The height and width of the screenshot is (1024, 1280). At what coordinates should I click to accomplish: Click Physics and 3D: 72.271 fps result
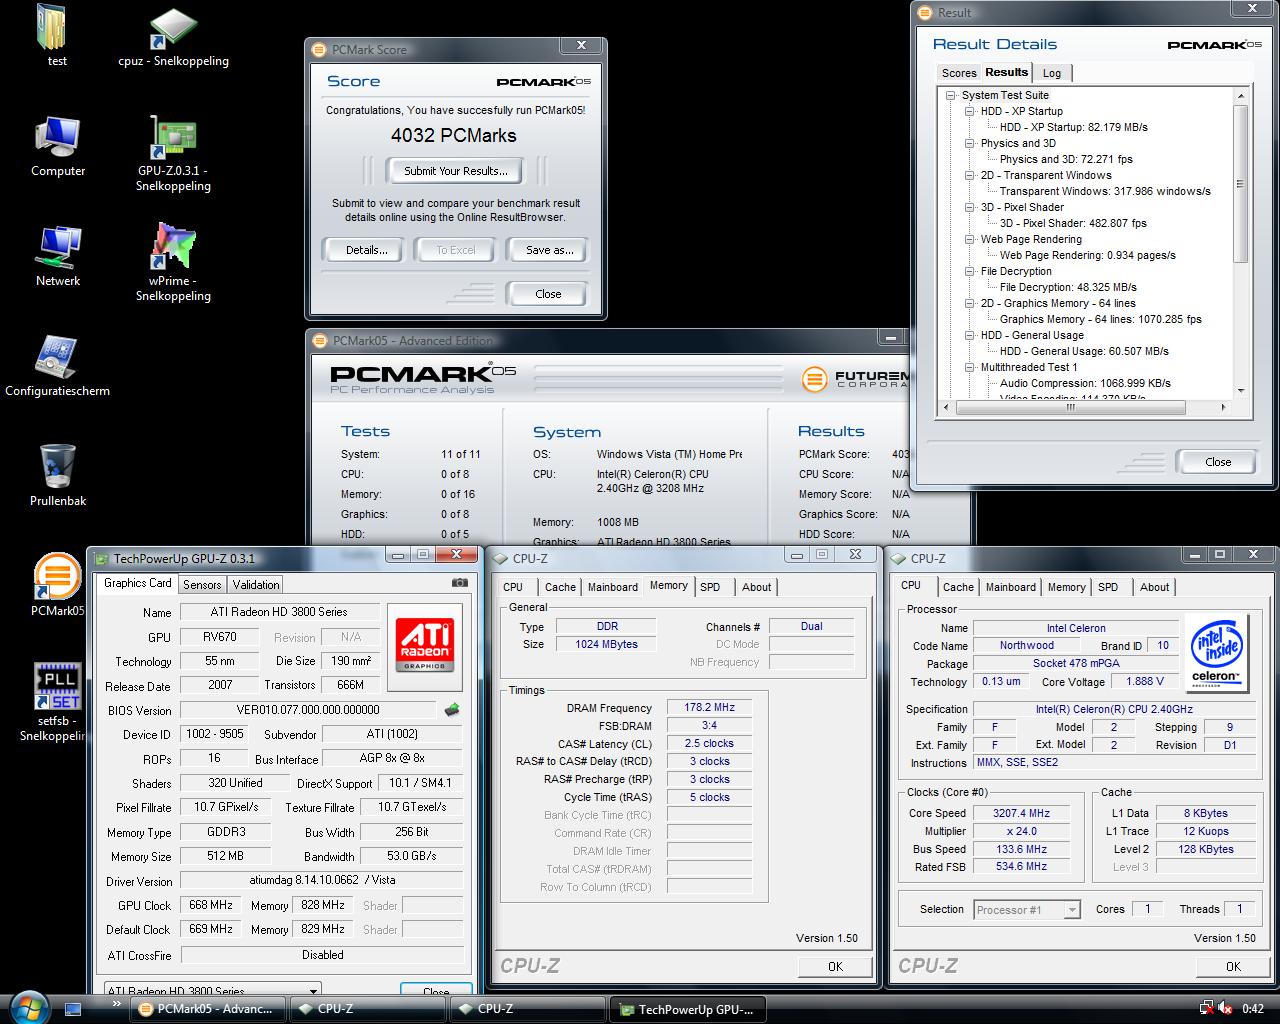click(1066, 159)
